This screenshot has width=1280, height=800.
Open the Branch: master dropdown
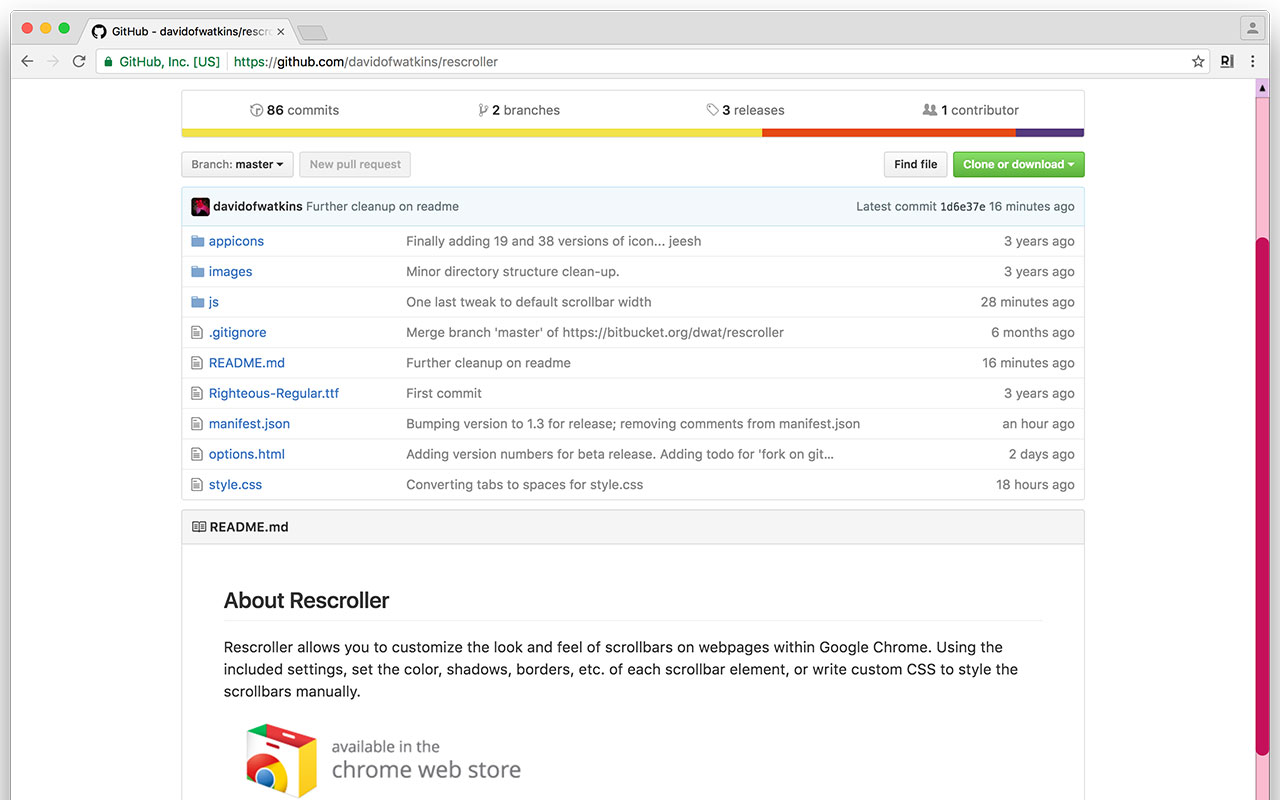(x=236, y=164)
